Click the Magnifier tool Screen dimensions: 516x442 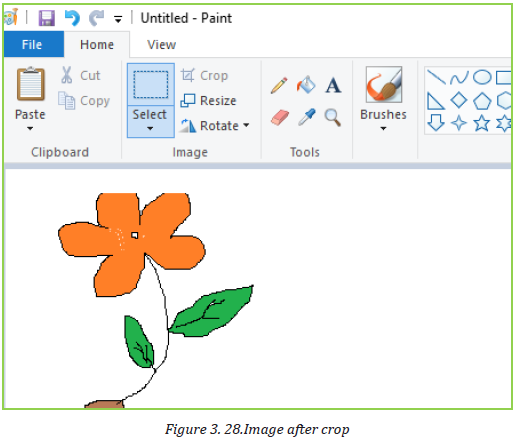(333, 118)
